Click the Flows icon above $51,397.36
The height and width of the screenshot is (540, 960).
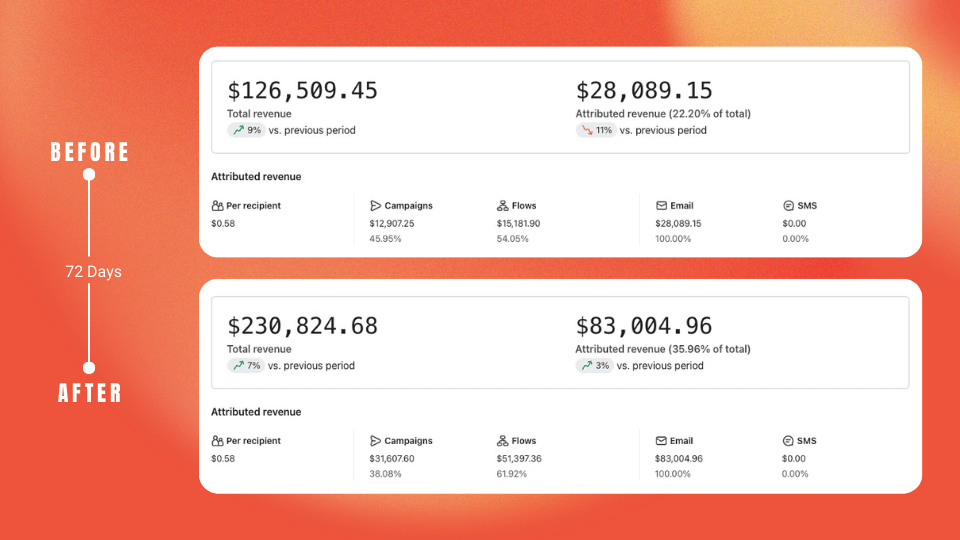pyautogui.click(x=503, y=441)
